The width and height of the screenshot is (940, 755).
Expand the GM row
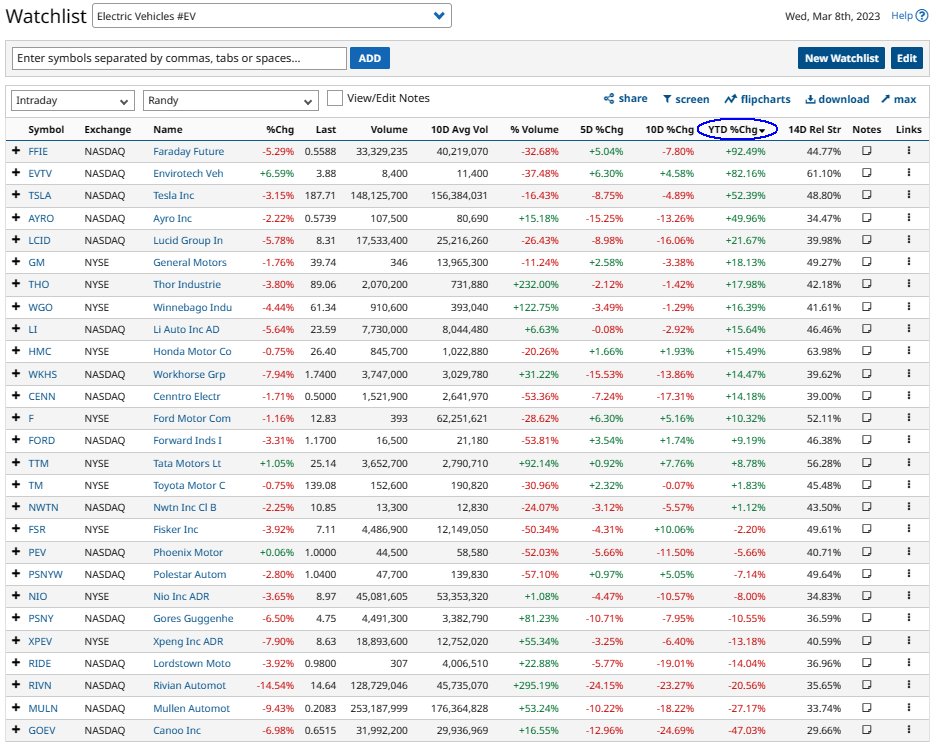click(16, 261)
